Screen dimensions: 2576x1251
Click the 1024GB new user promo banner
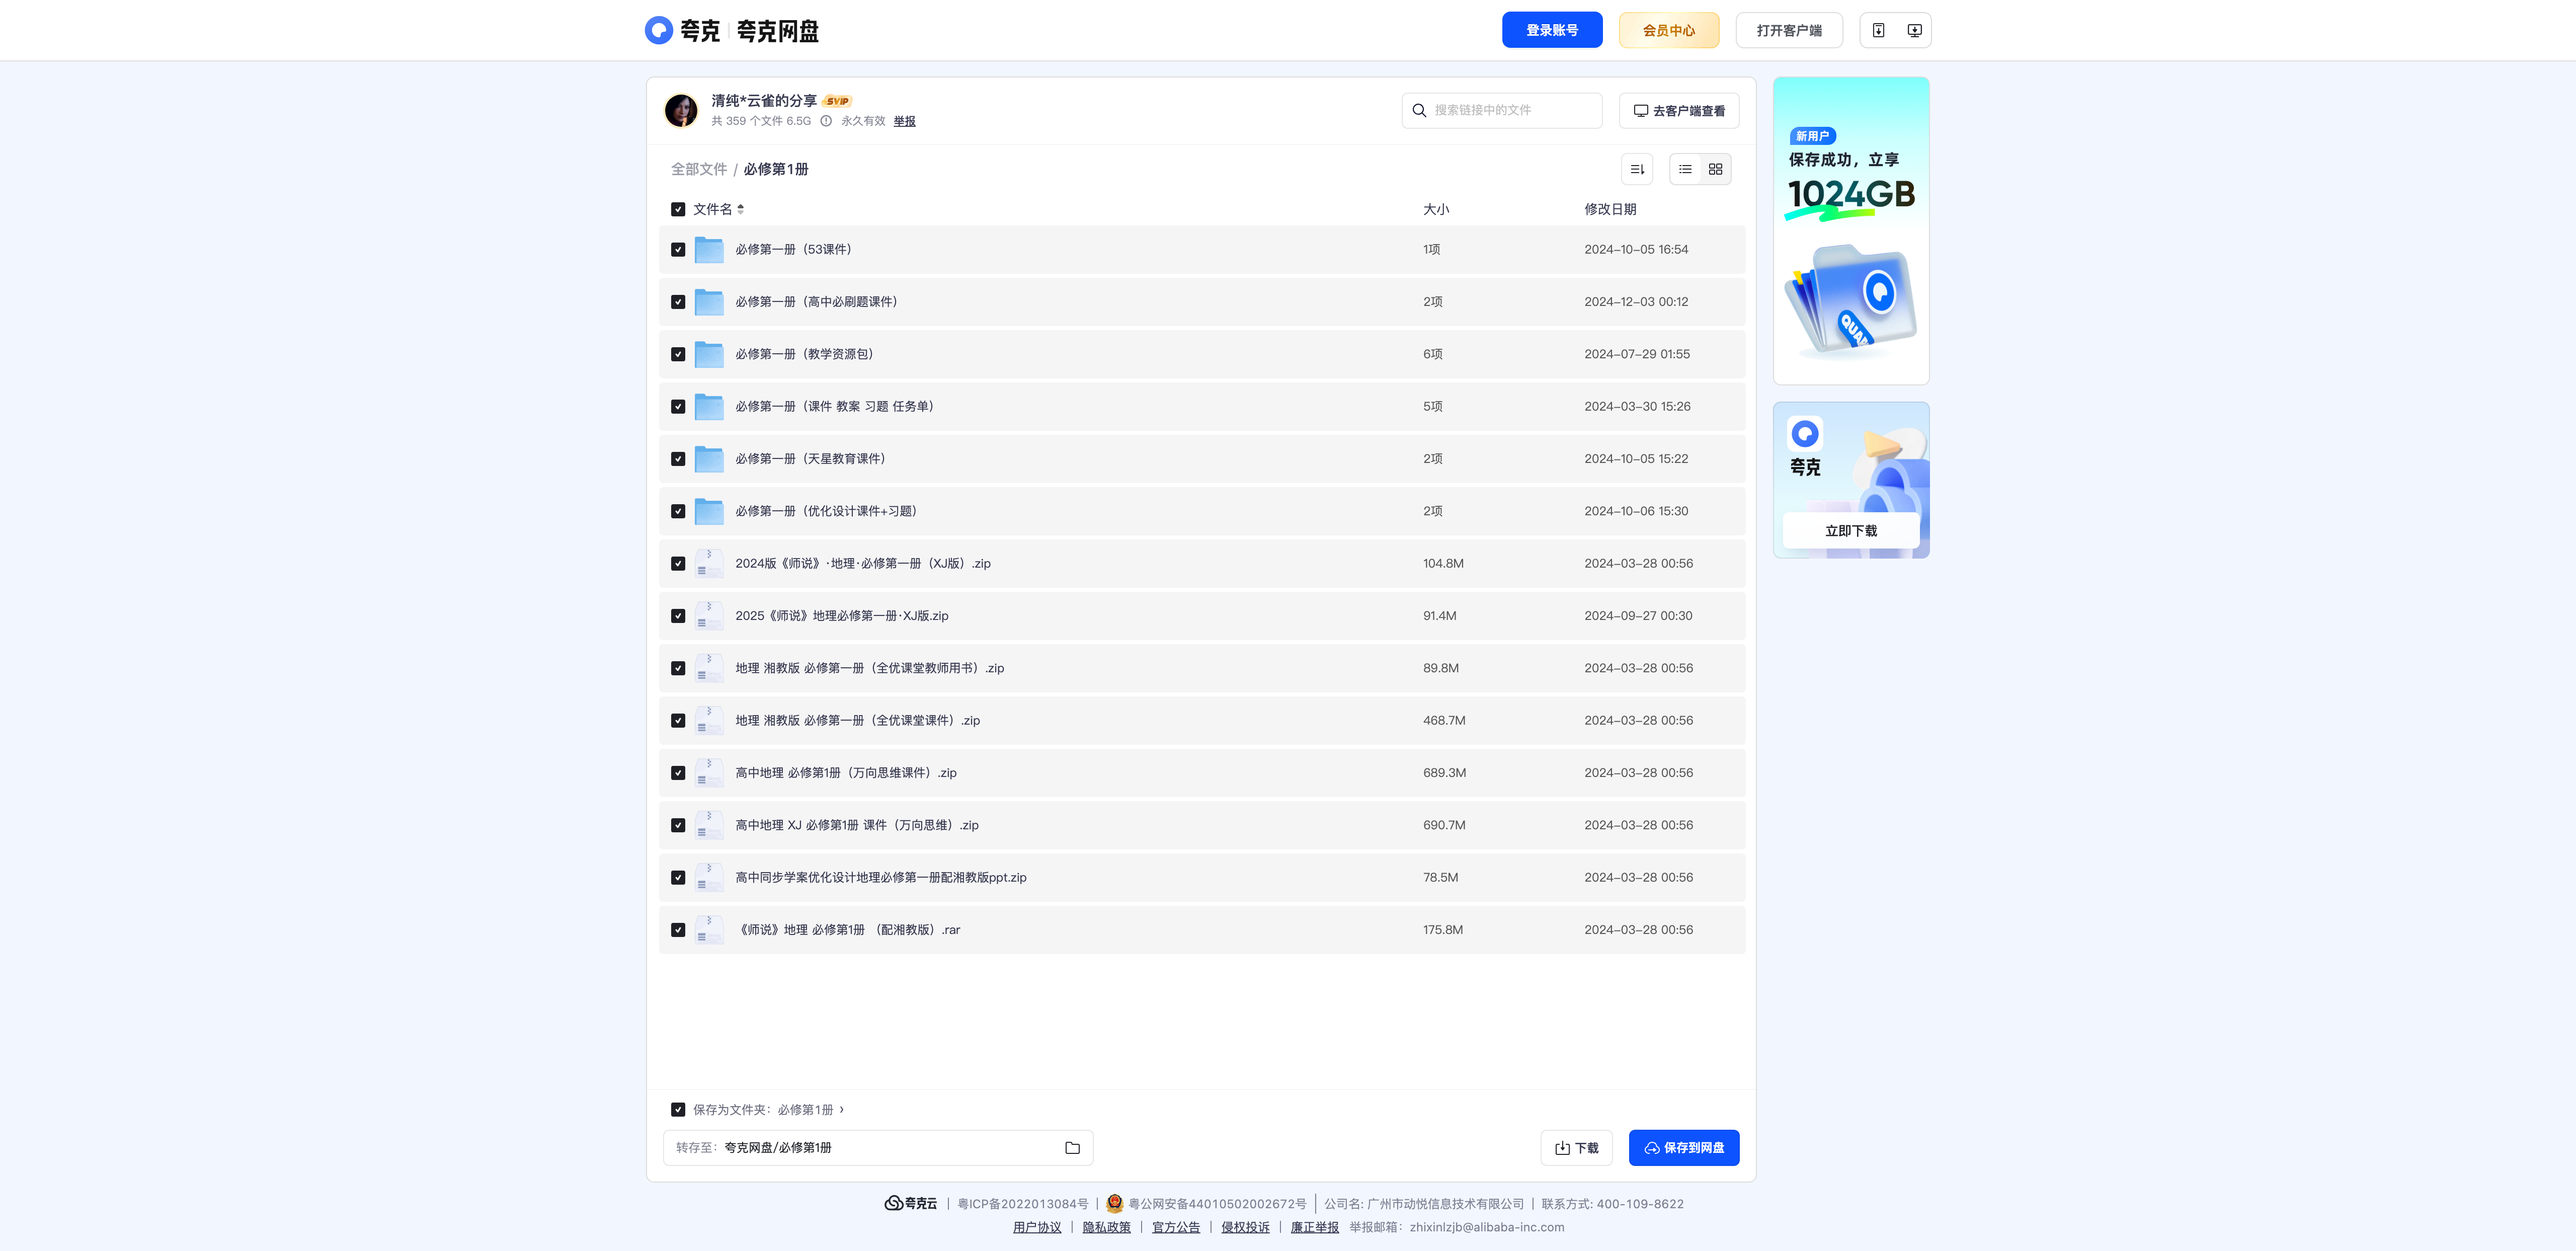[x=1851, y=230]
